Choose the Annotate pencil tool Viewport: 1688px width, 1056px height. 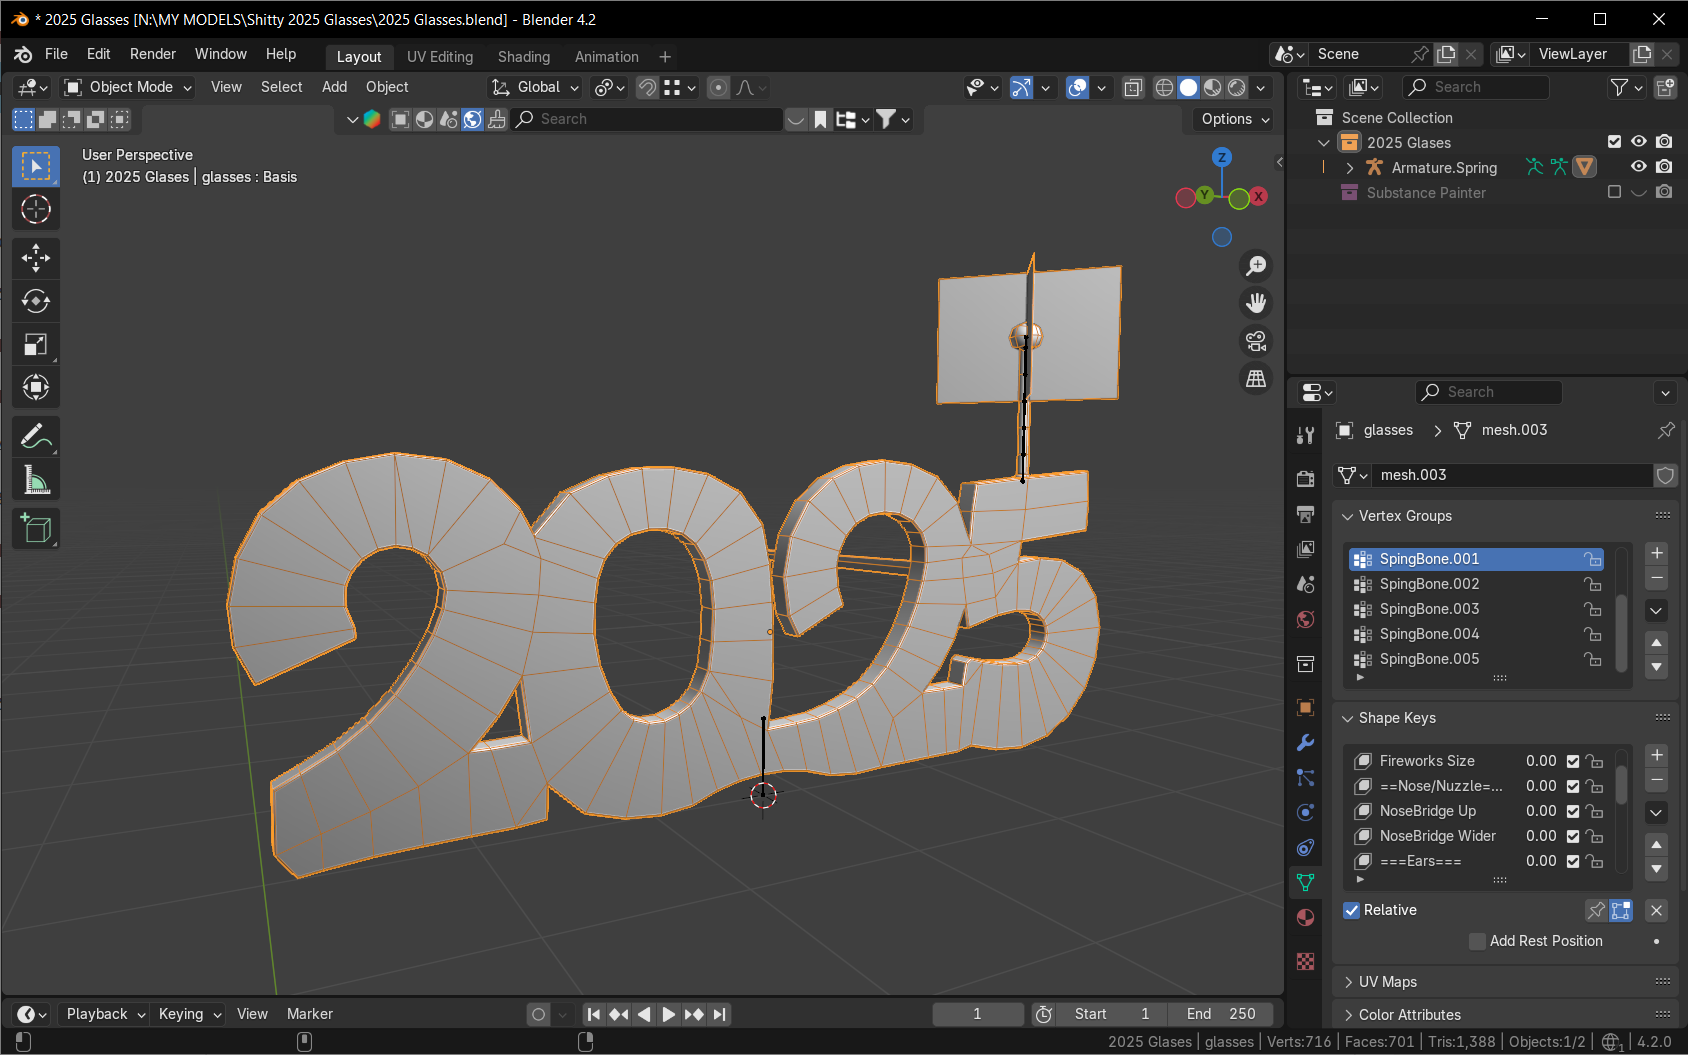coord(36,437)
